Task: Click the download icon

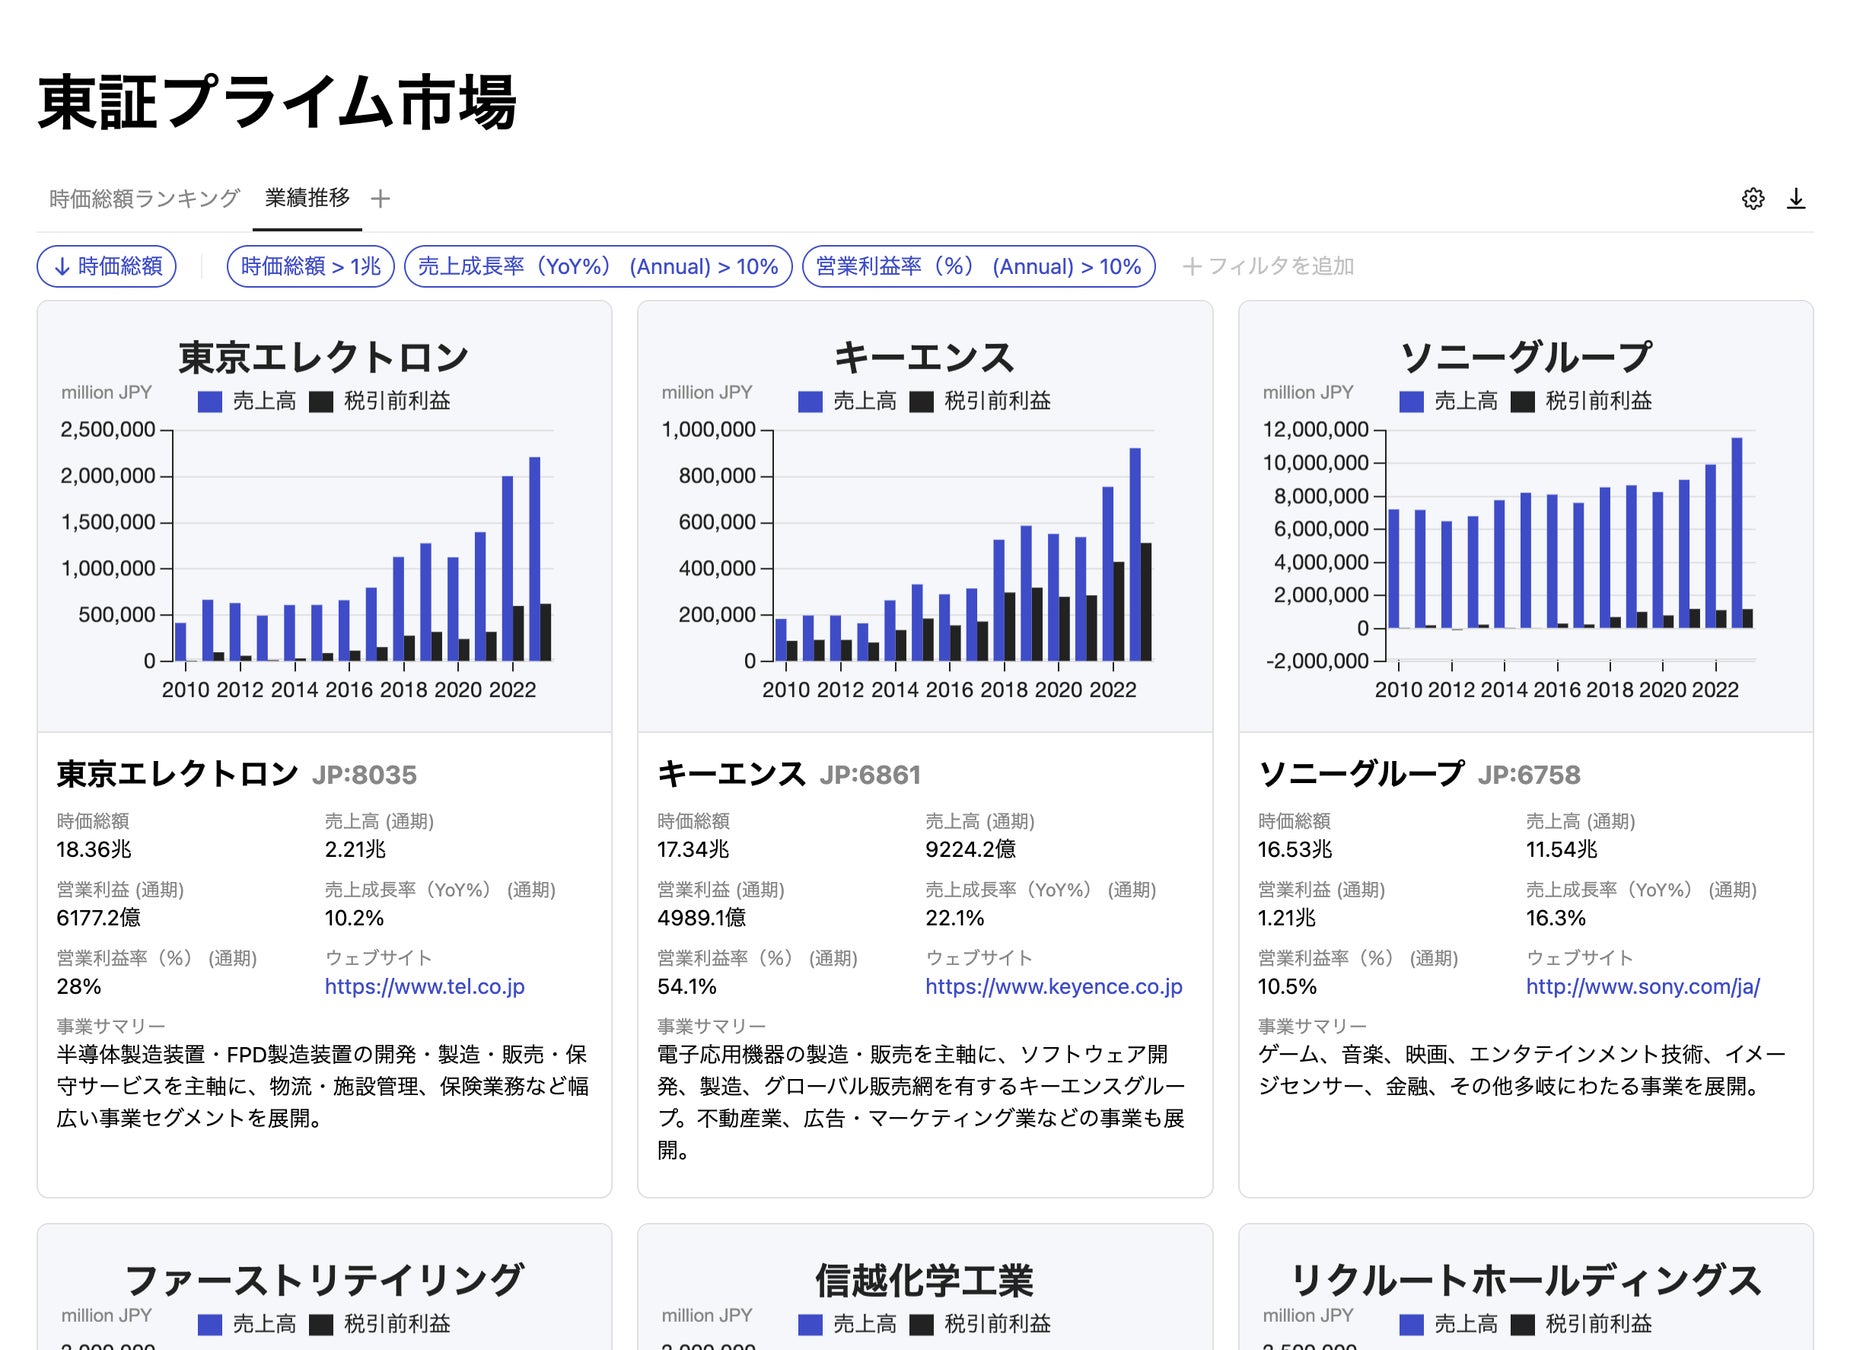Action: click(1796, 198)
